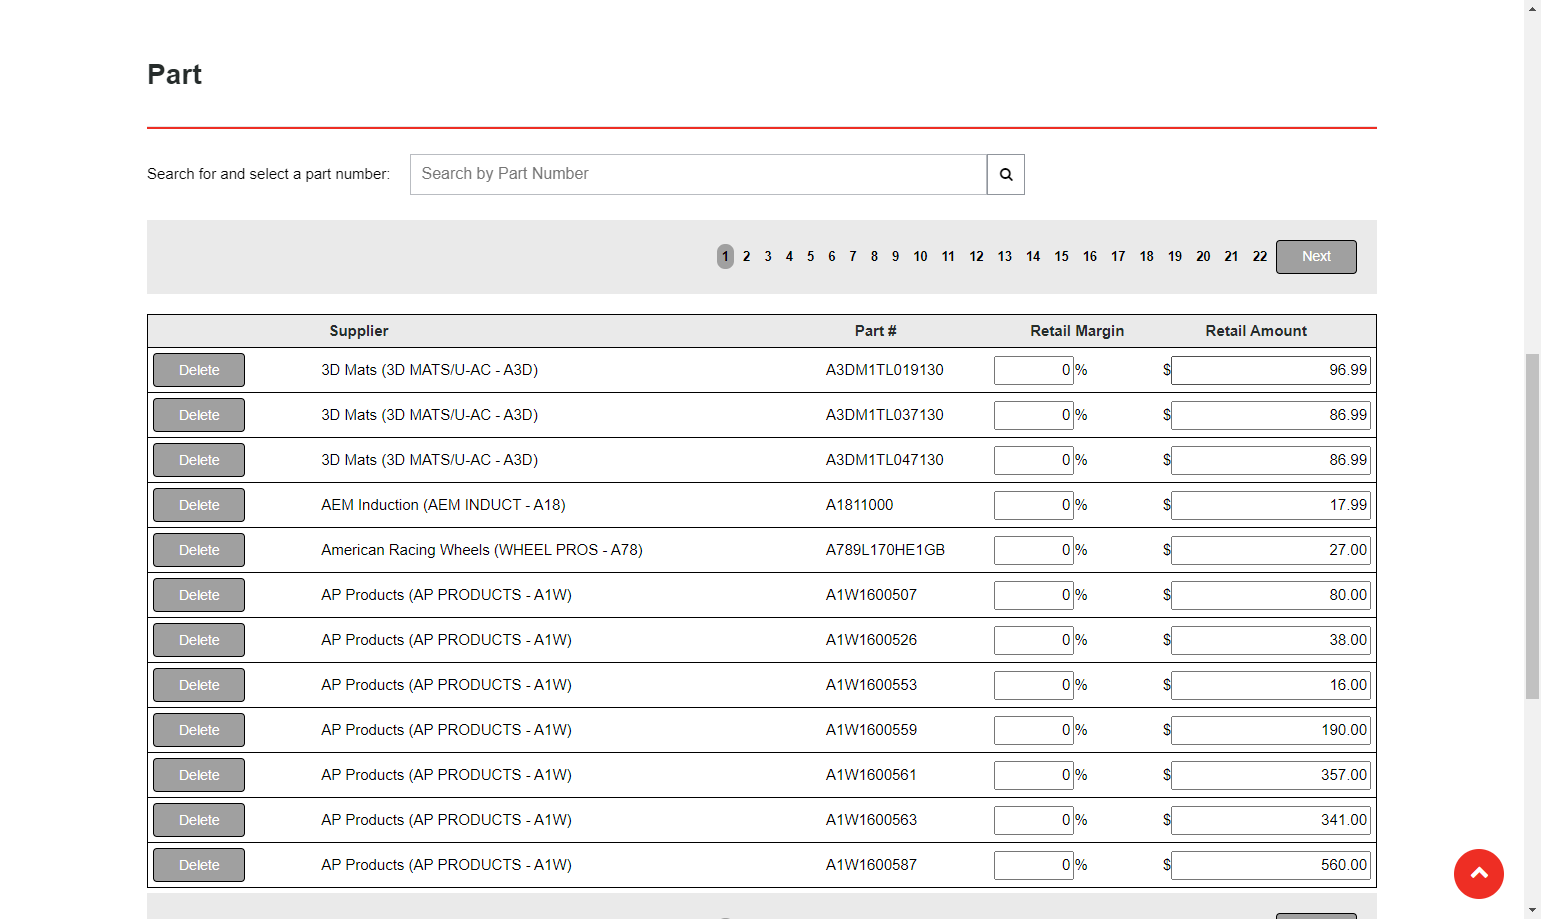
Task: Select current page 1 in pagination
Action: [x=725, y=257]
